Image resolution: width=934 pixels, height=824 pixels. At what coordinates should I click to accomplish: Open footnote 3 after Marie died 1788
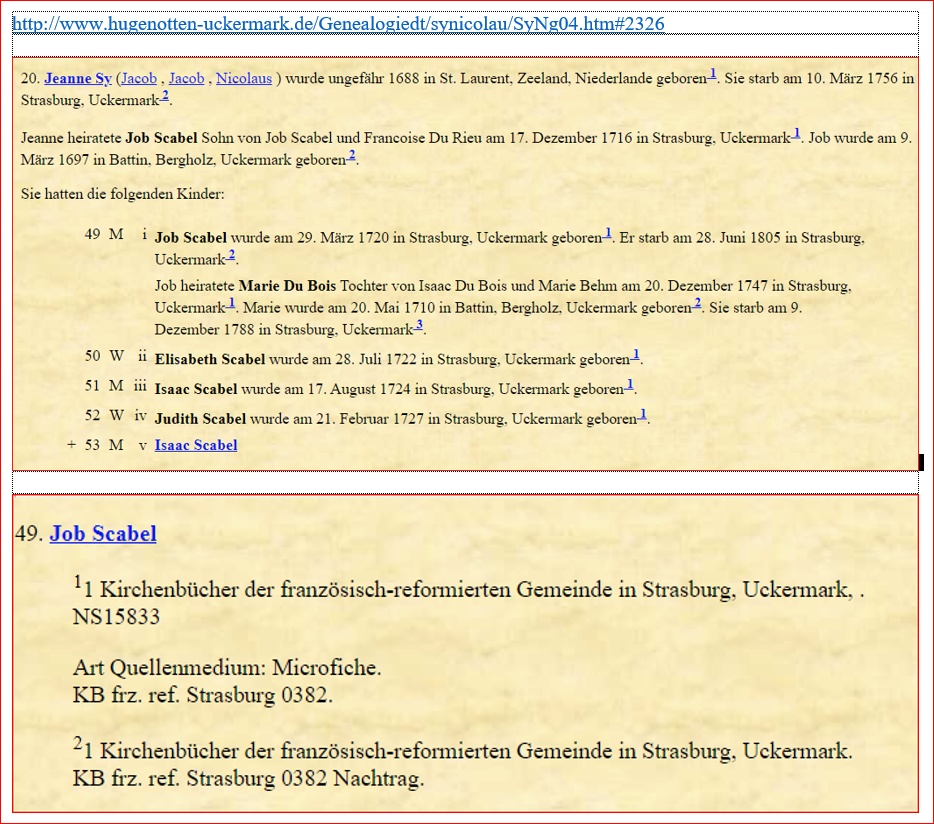[419, 325]
